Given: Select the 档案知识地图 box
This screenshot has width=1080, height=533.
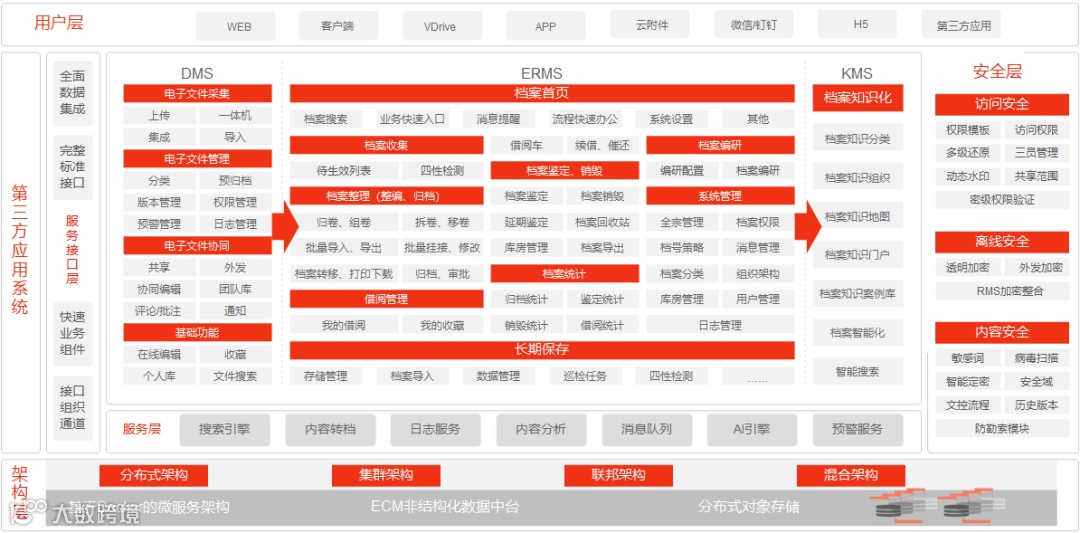Looking at the screenshot, I should [x=858, y=216].
